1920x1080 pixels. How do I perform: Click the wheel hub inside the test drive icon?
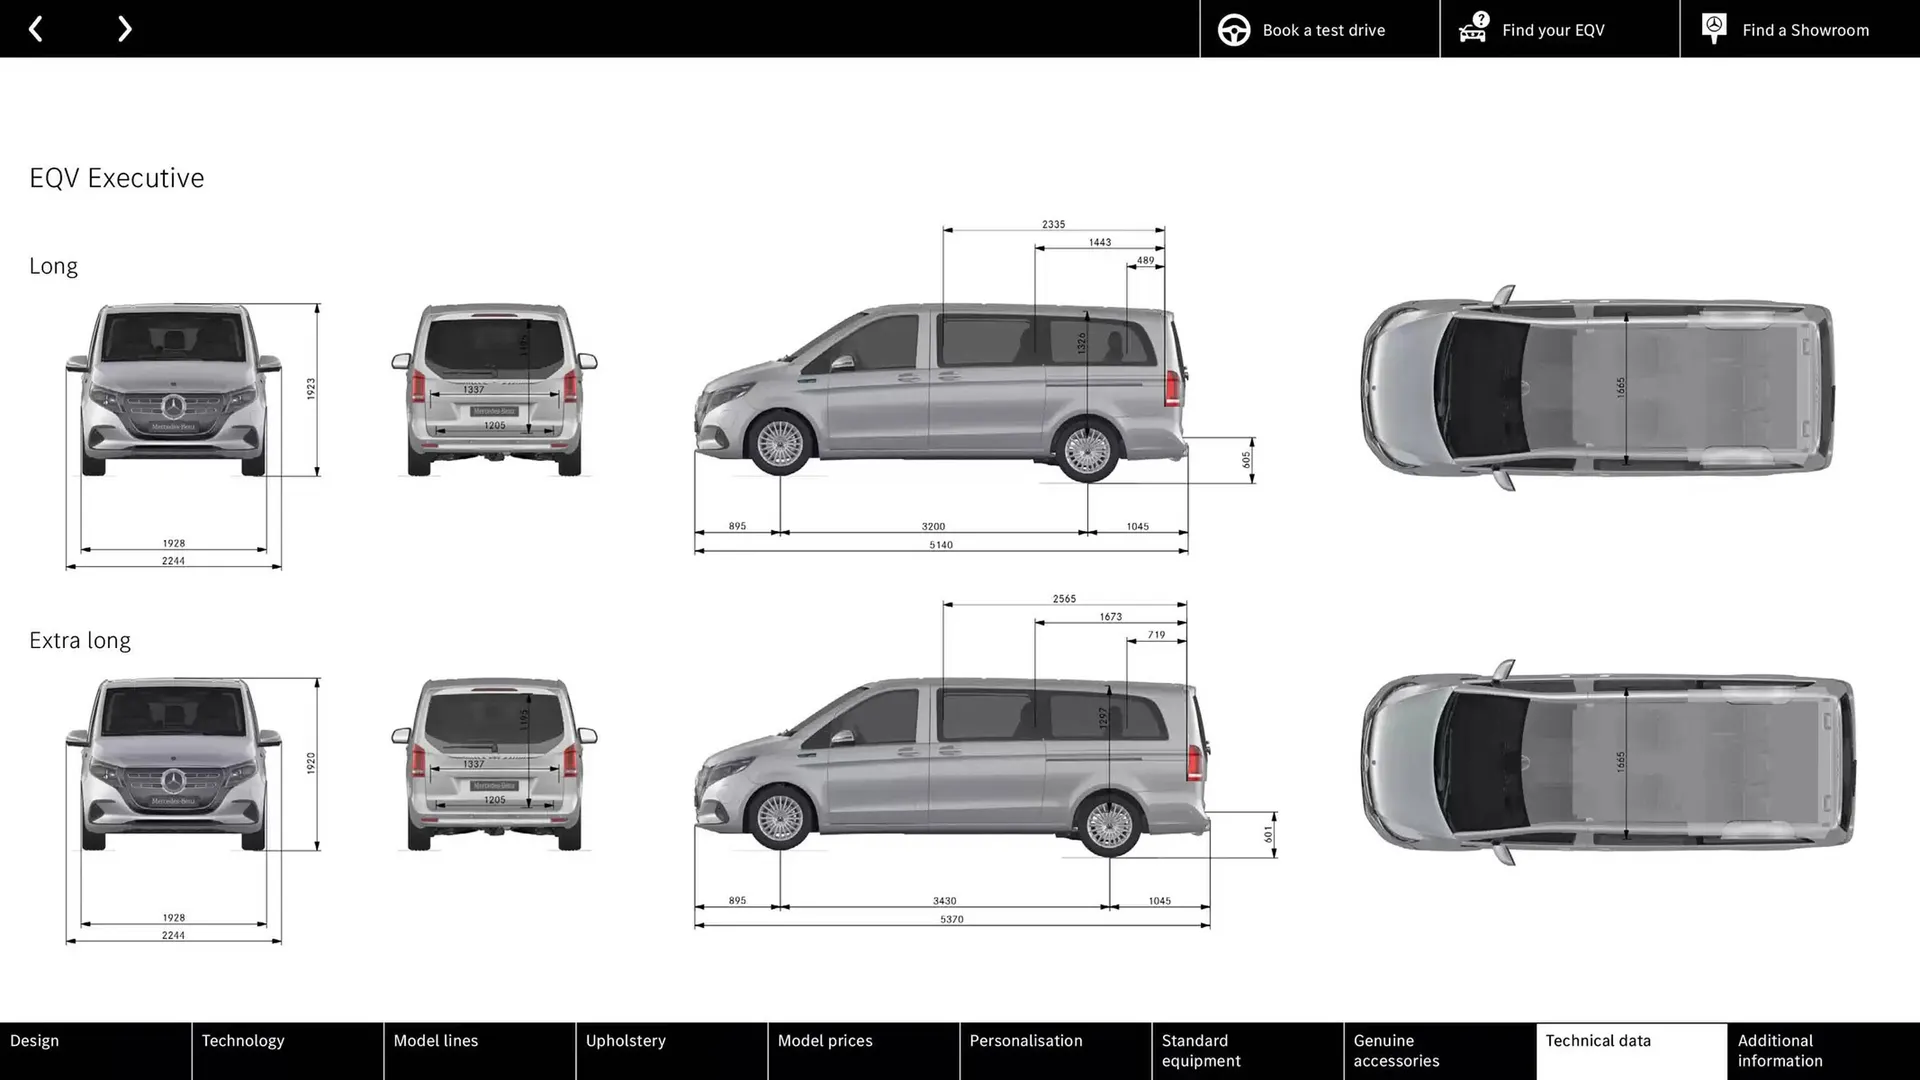coord(1233,29)
